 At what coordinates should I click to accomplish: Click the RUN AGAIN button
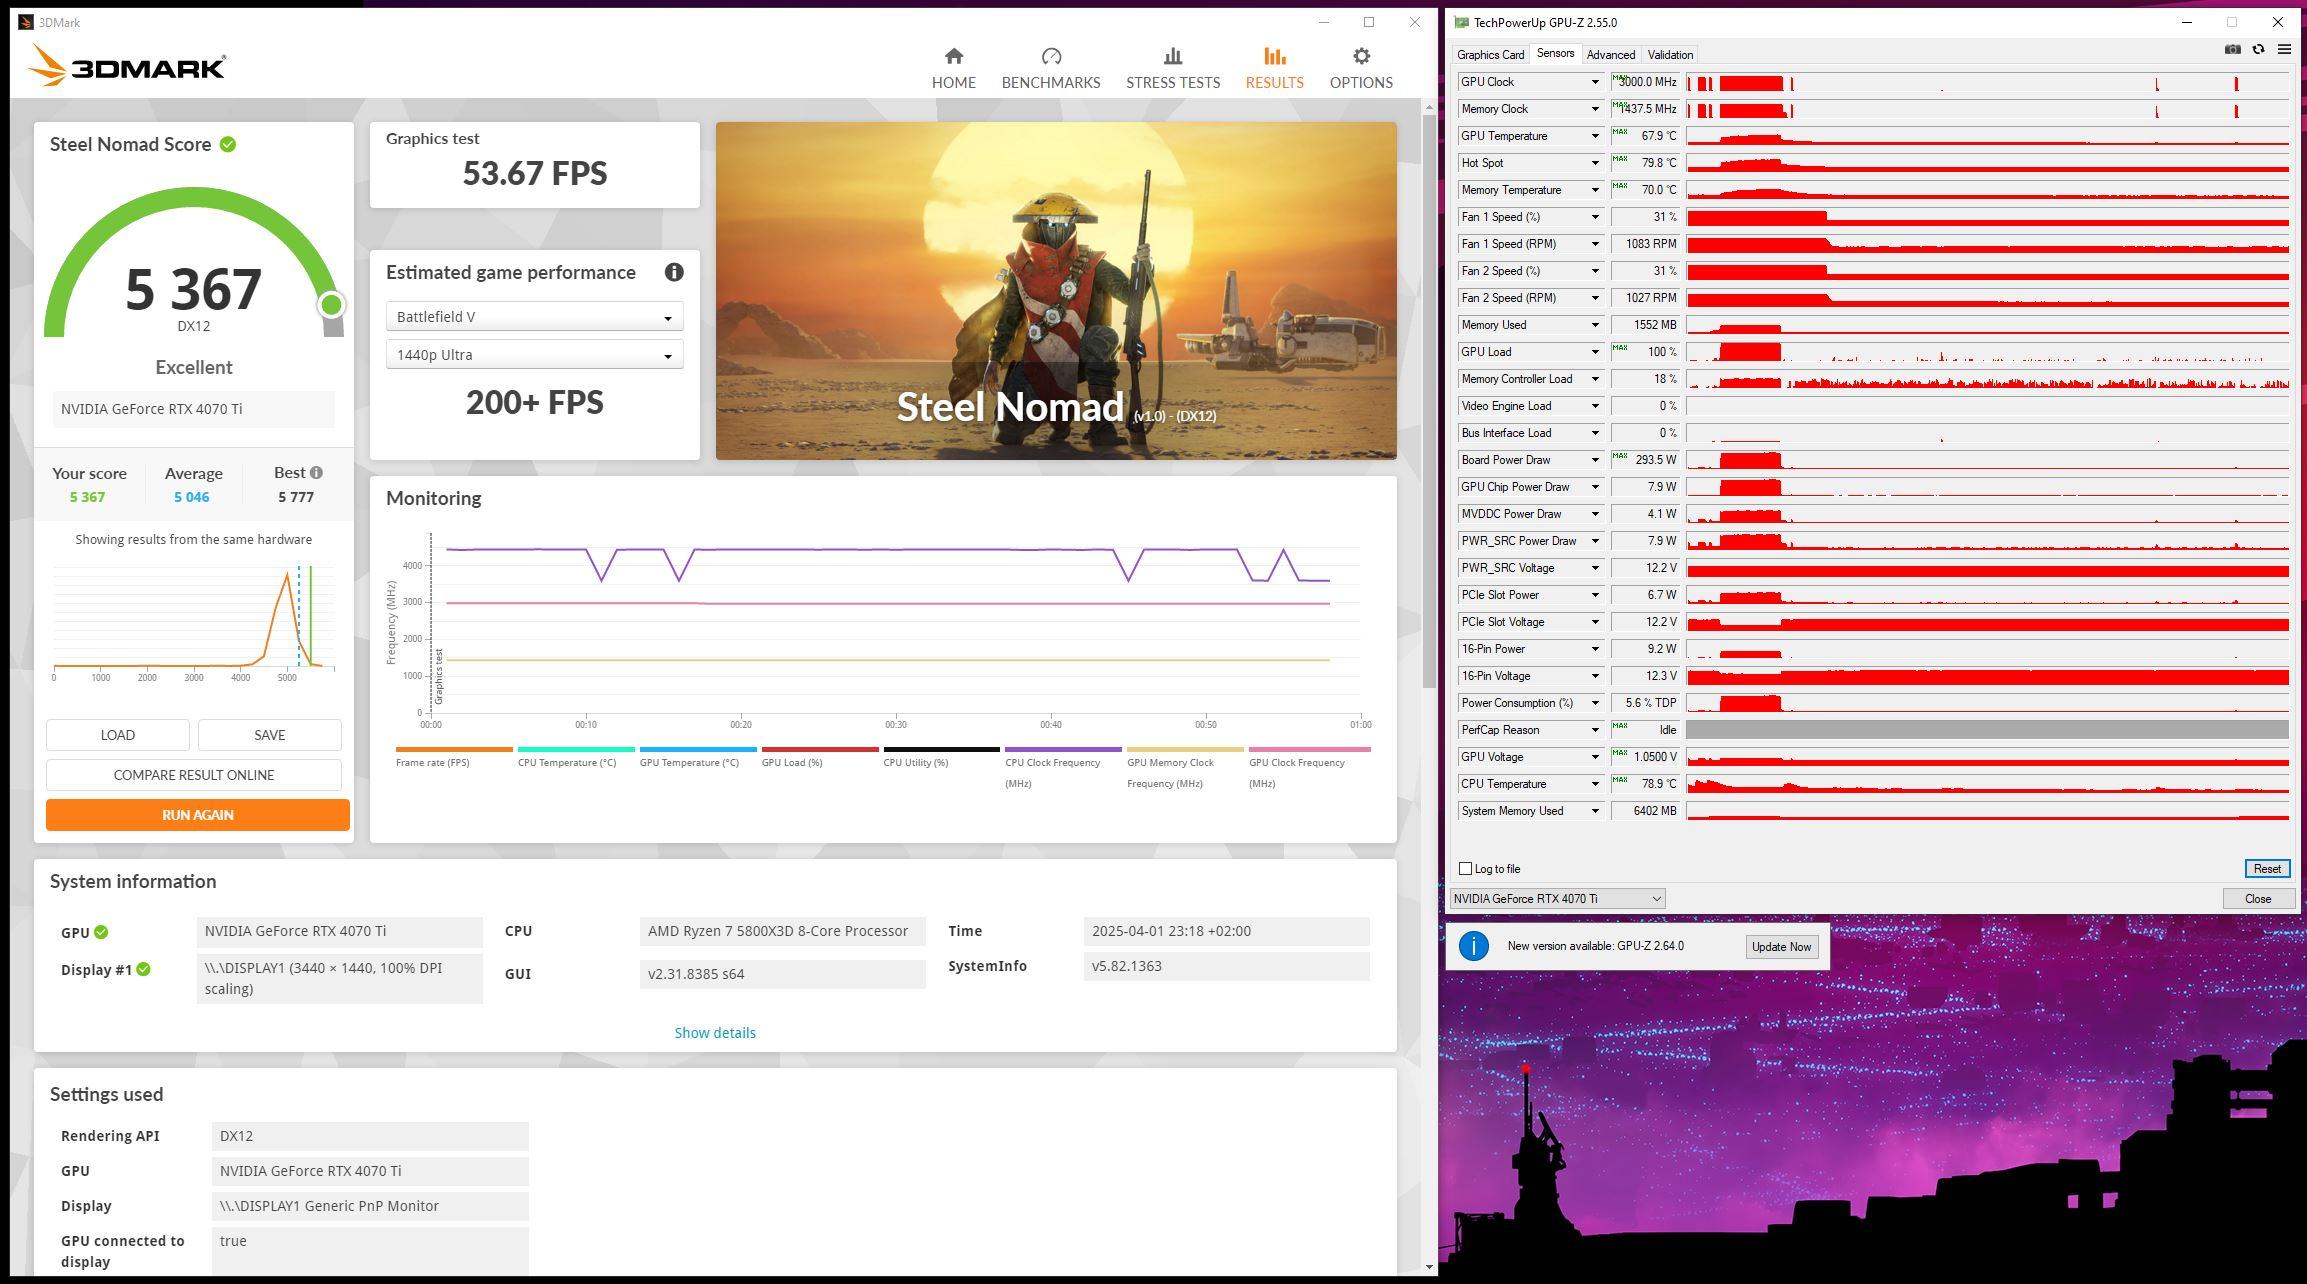(198, 815)
